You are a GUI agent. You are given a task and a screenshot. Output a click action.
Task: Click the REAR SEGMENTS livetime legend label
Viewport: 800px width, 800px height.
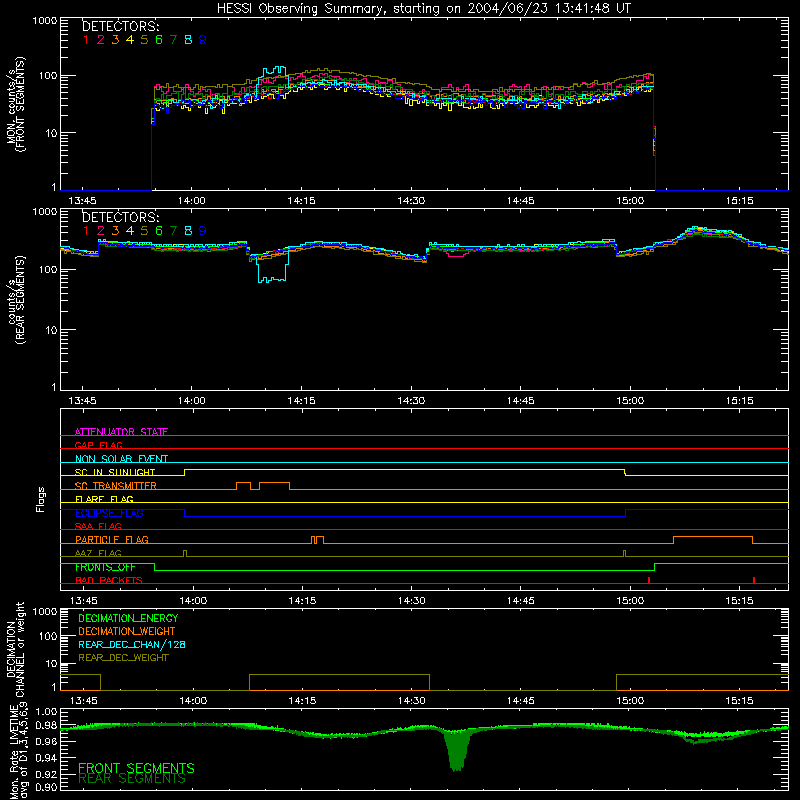coord(132,779)
